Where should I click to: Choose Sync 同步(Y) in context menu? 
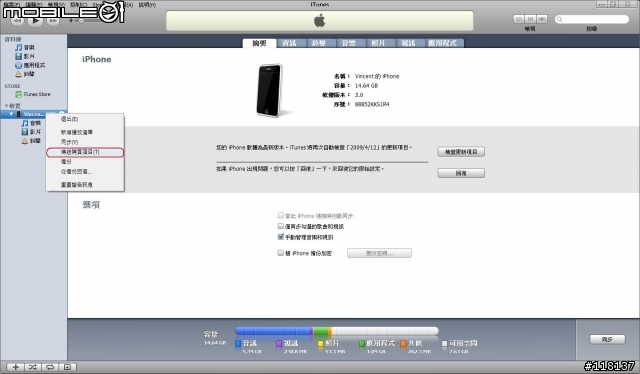tap(85, 142)
